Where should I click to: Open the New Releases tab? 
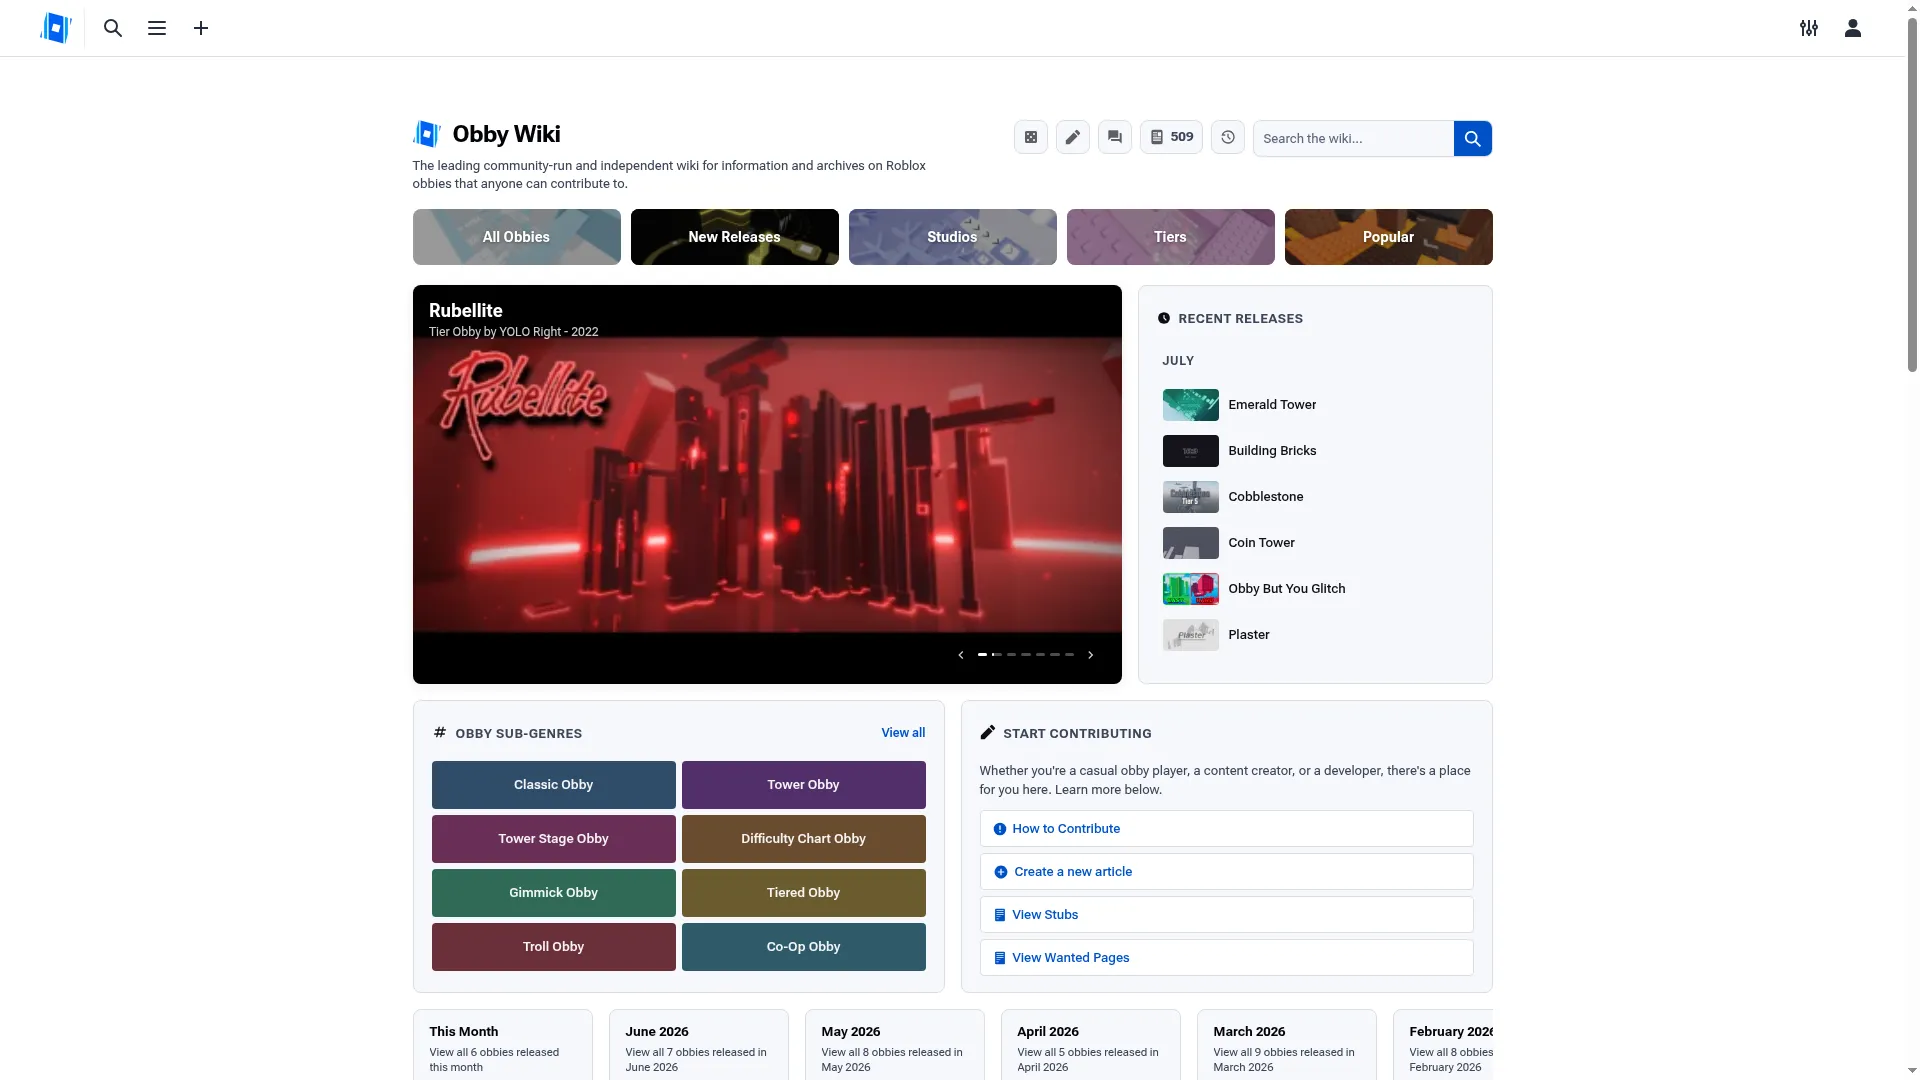tap(735, 237)
